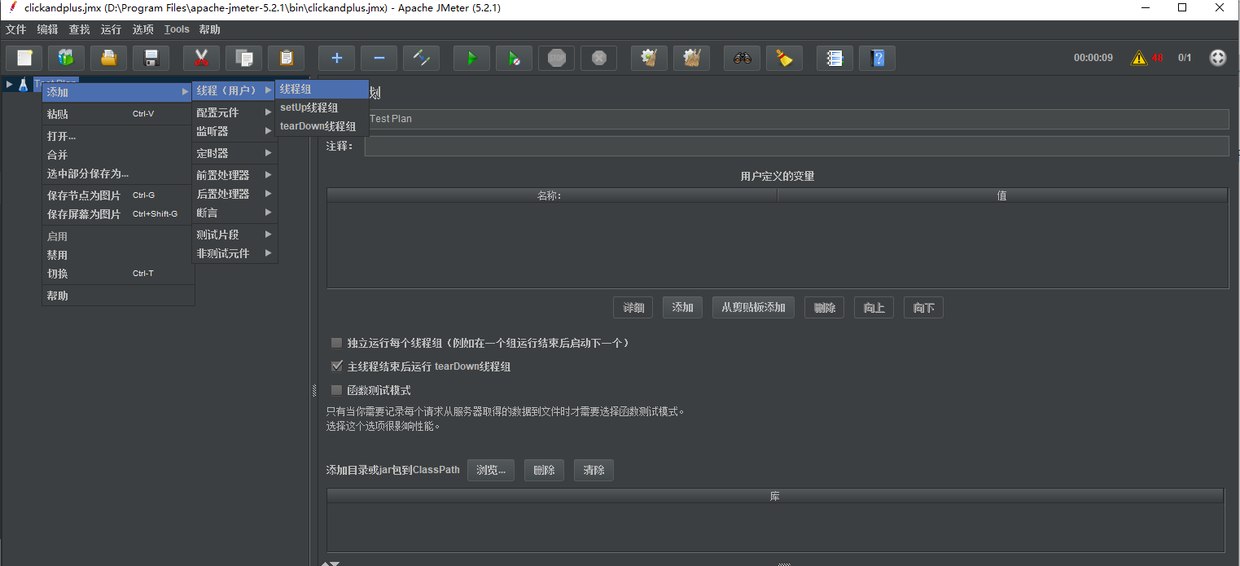Expand 监听器 submenu
The height and width of the screenshot is (566, 1240).
pyautogui.click(x=234, y=131)
